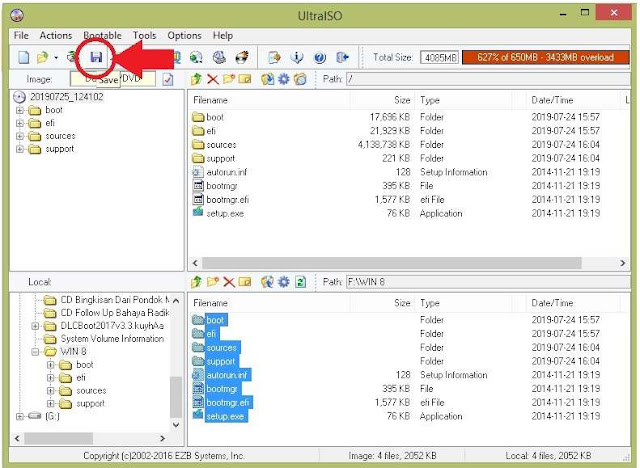Select autorun.inf in the image file list

click(227, 172)
